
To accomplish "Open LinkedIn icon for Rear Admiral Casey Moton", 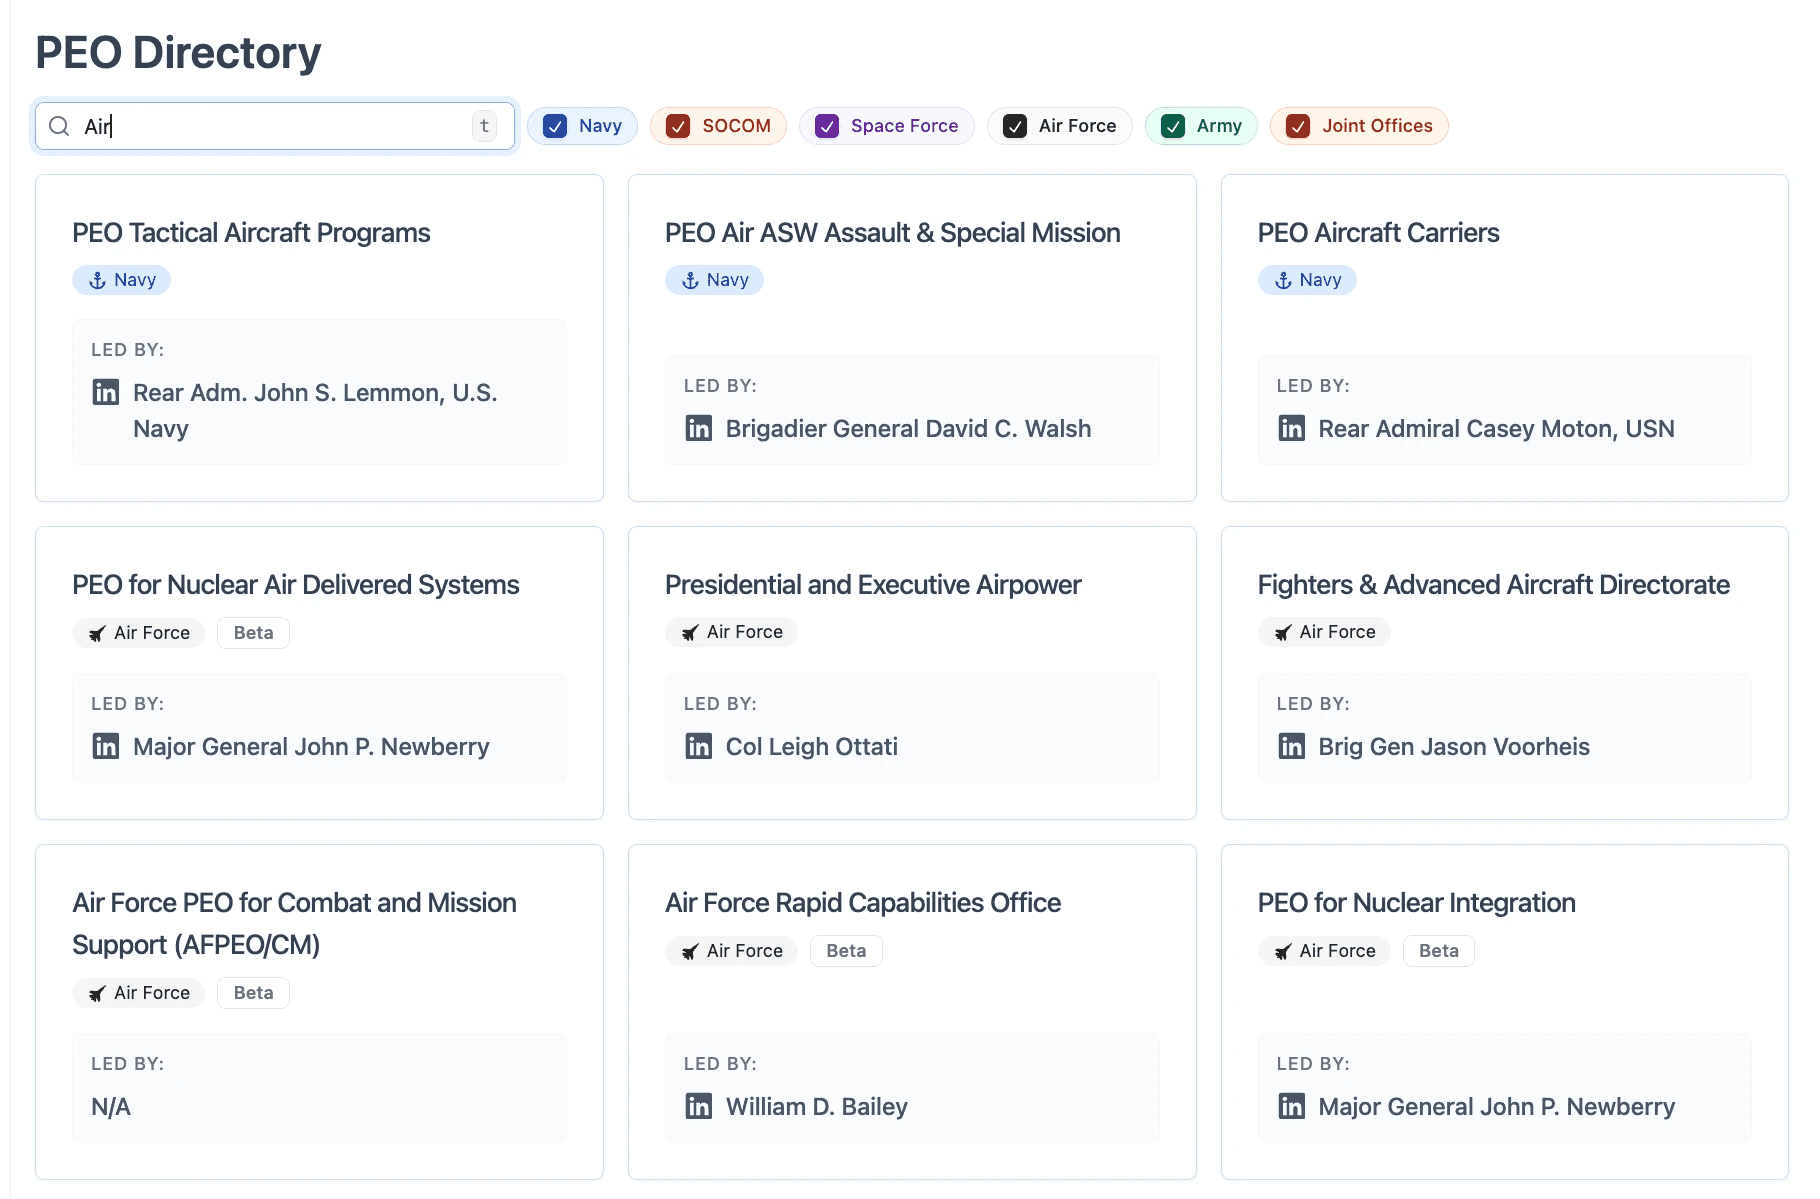I will 1292,428.
